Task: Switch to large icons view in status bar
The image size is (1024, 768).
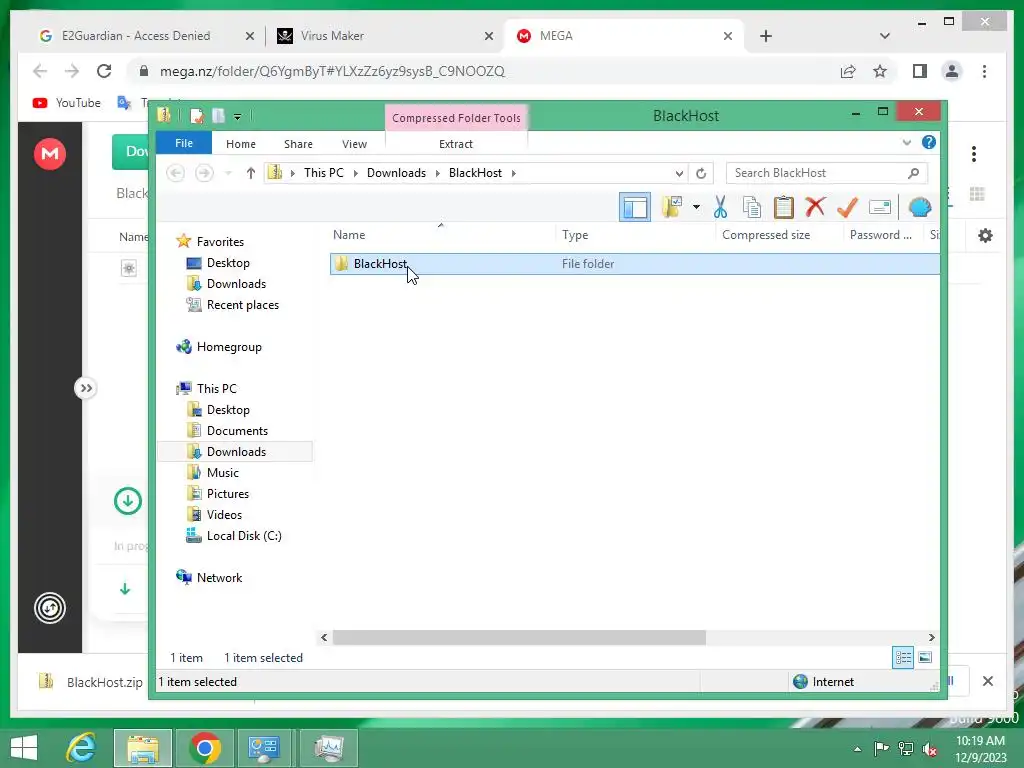Action: click(925, 658)
